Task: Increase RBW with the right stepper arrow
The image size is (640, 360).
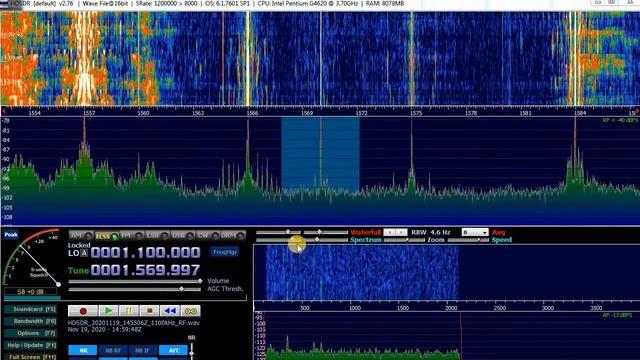Action: point(402,232)
